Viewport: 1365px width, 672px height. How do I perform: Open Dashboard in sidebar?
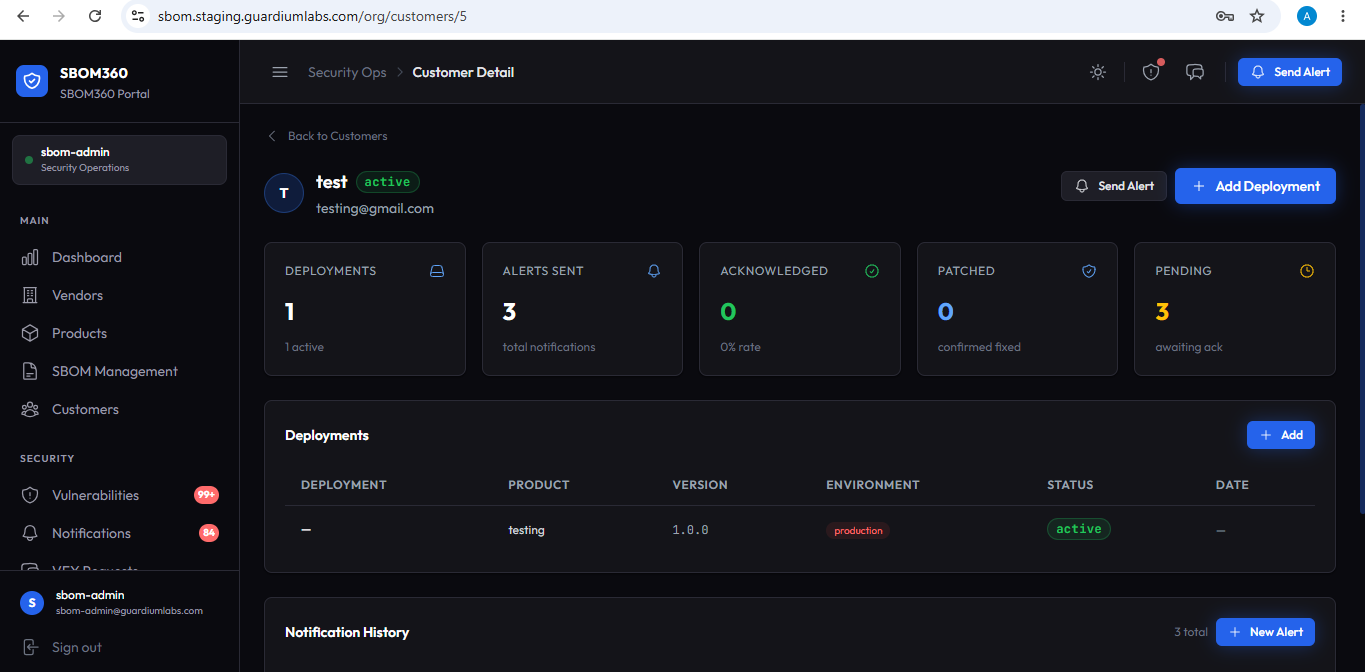(119, 258)
